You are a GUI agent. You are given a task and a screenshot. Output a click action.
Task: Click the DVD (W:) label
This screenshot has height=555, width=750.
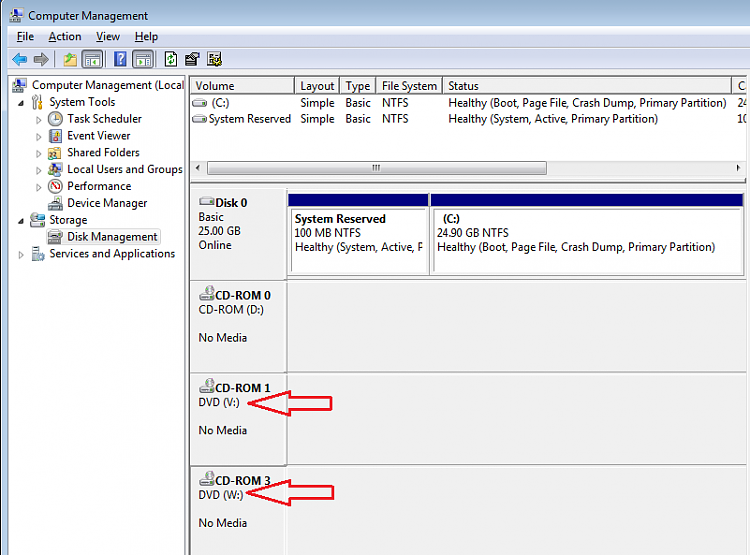(221, 495)
